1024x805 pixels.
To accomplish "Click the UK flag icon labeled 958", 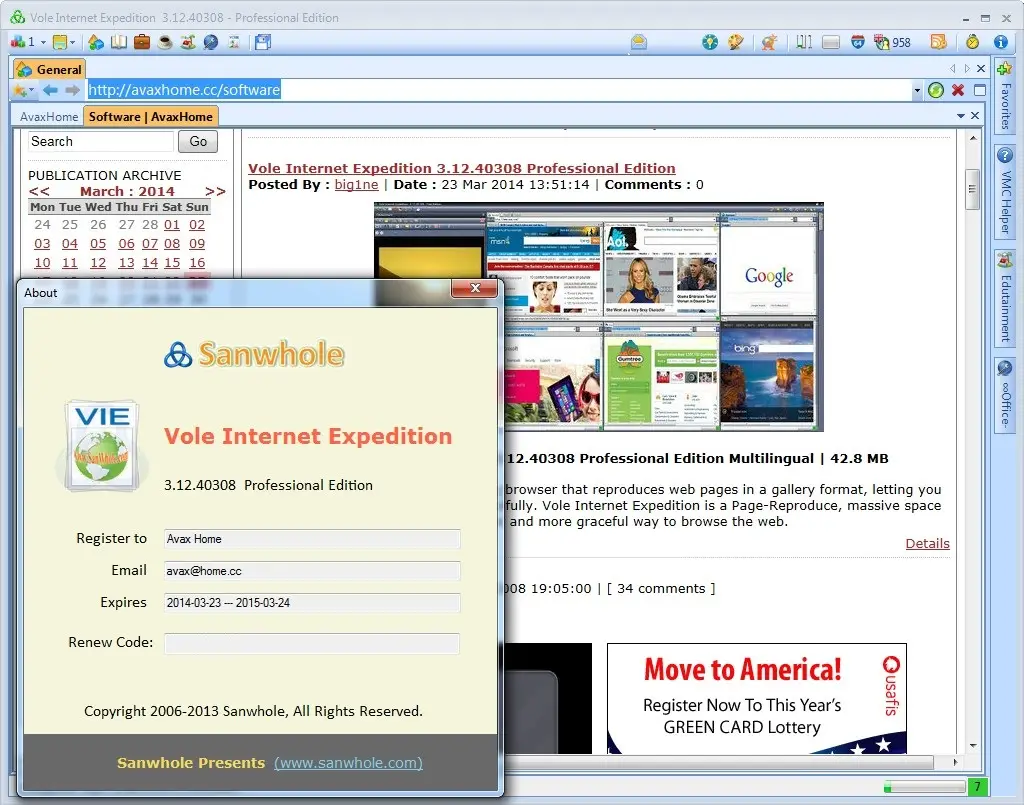I will tap(892, 42).
